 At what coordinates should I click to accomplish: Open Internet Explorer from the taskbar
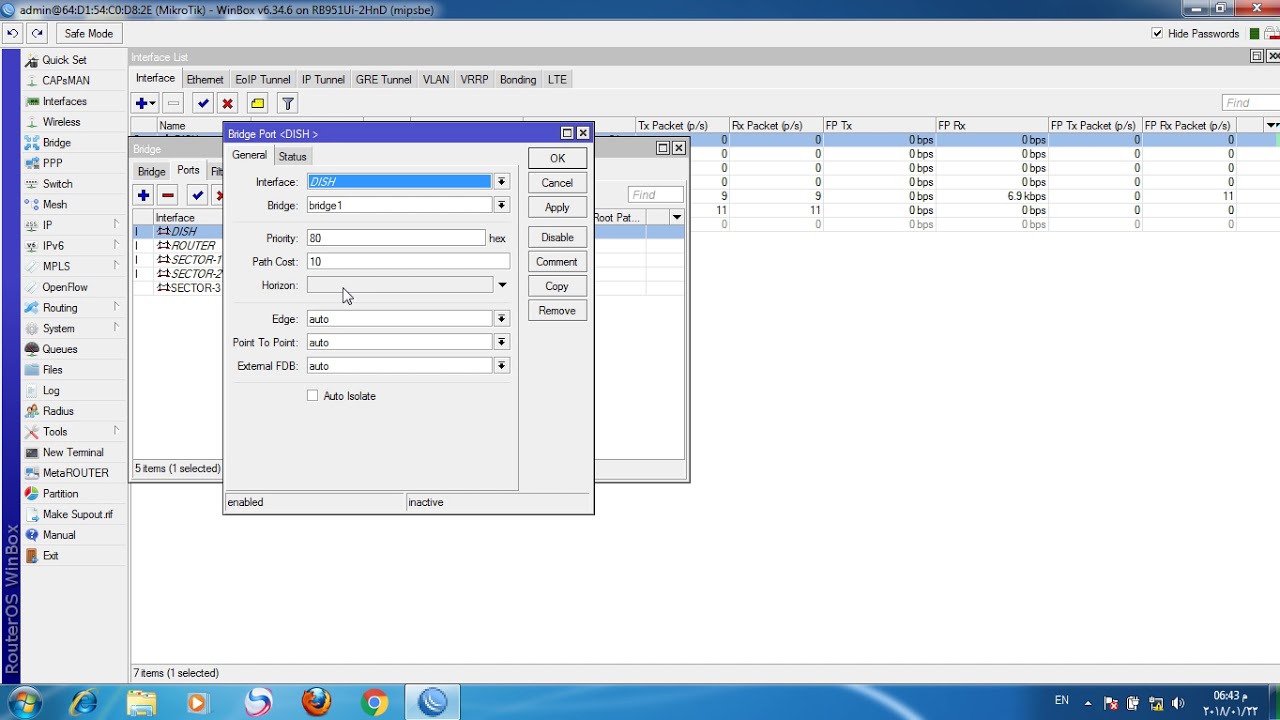84,703
